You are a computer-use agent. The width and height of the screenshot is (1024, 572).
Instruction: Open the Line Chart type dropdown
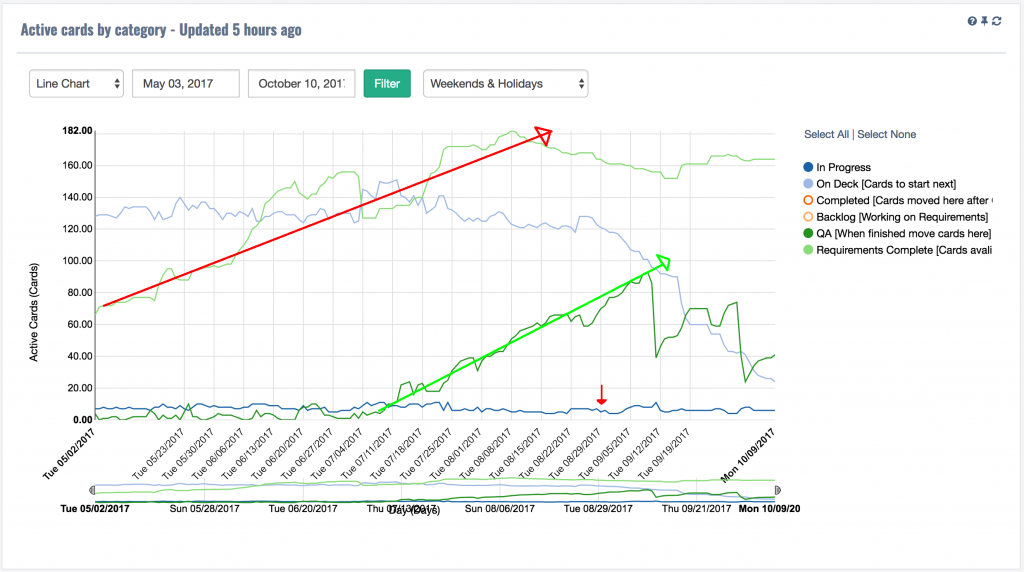[x=76, y=84]
